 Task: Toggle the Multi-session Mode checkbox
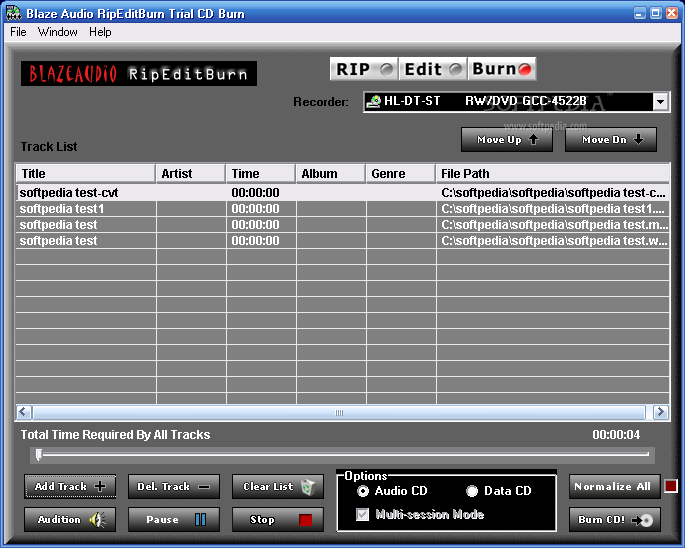(x=363, y=514)
